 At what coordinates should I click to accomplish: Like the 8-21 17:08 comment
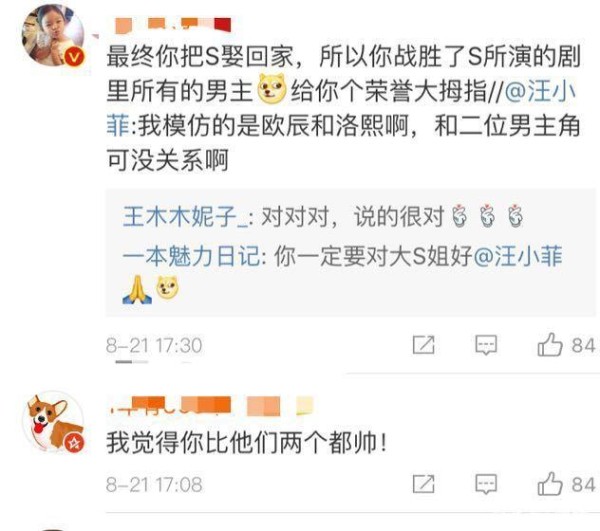tap(566, 484)
